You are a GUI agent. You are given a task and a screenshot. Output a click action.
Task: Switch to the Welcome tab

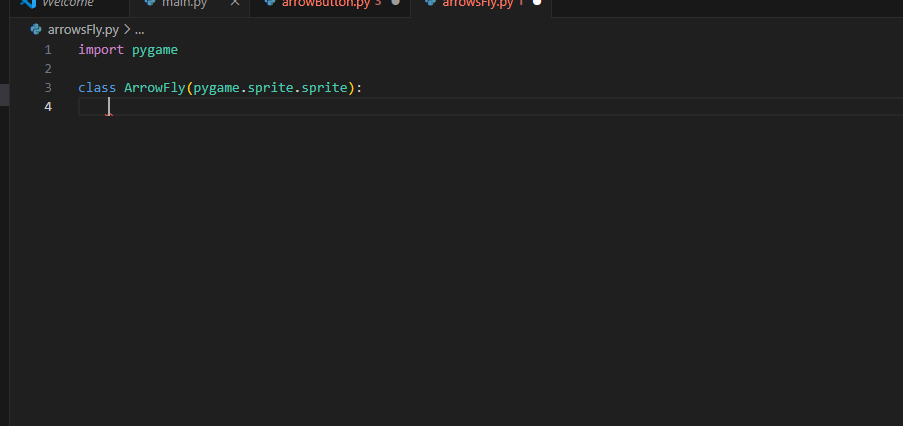pos(67,3)
